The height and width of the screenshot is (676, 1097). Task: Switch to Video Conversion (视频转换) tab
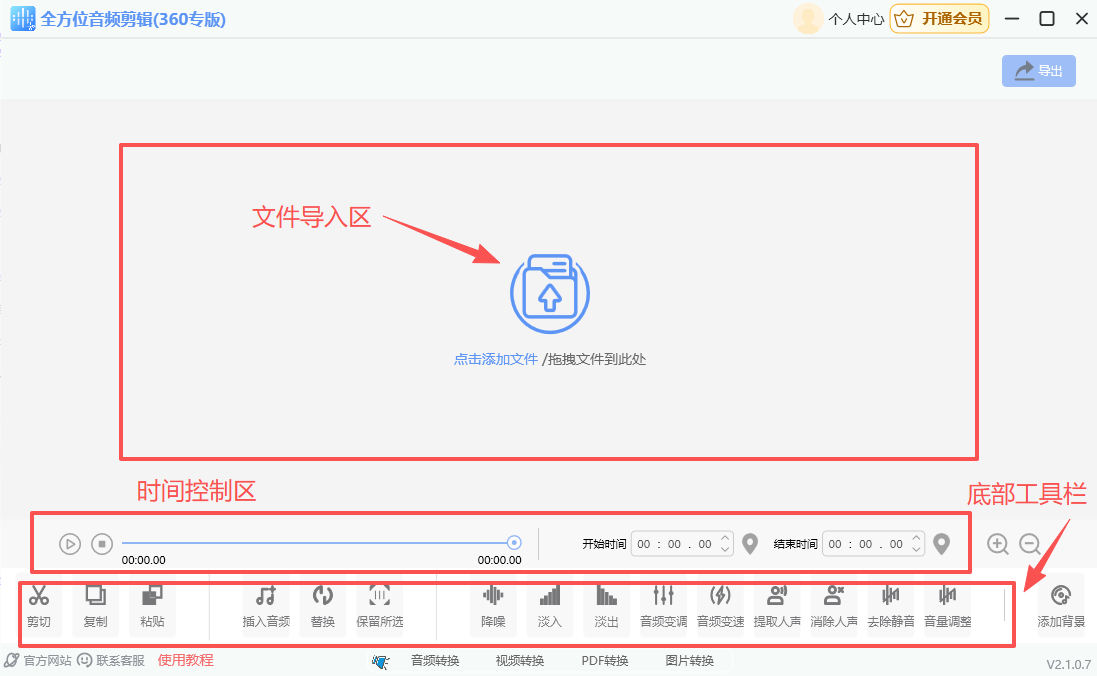[x=520, y=660]
